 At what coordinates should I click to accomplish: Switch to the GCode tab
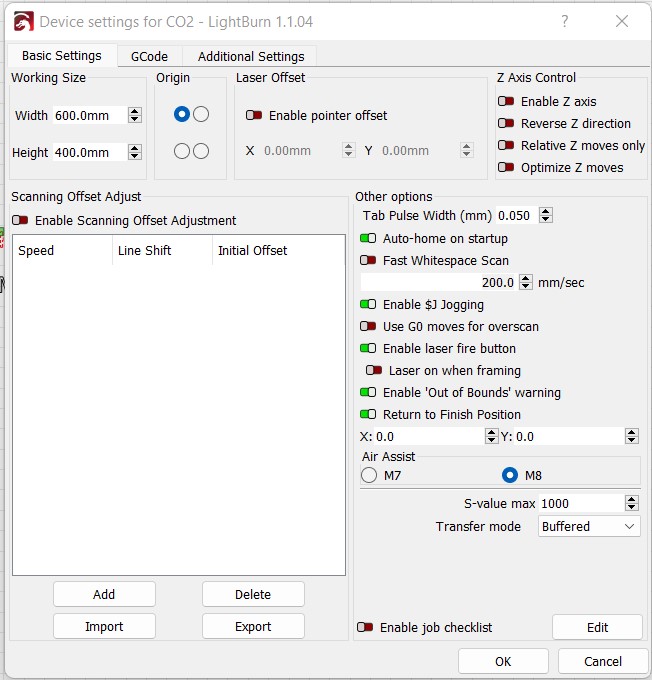point(149,56)
